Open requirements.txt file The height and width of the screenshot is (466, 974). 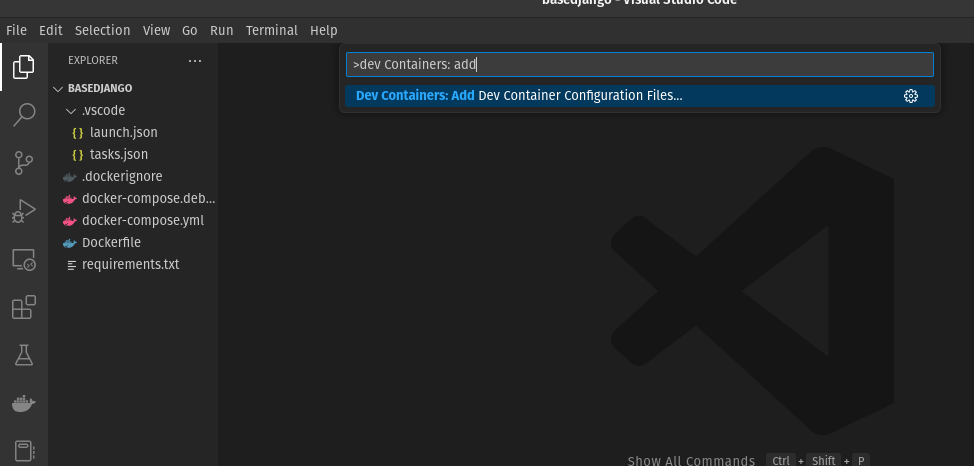[x=130, y=265]
